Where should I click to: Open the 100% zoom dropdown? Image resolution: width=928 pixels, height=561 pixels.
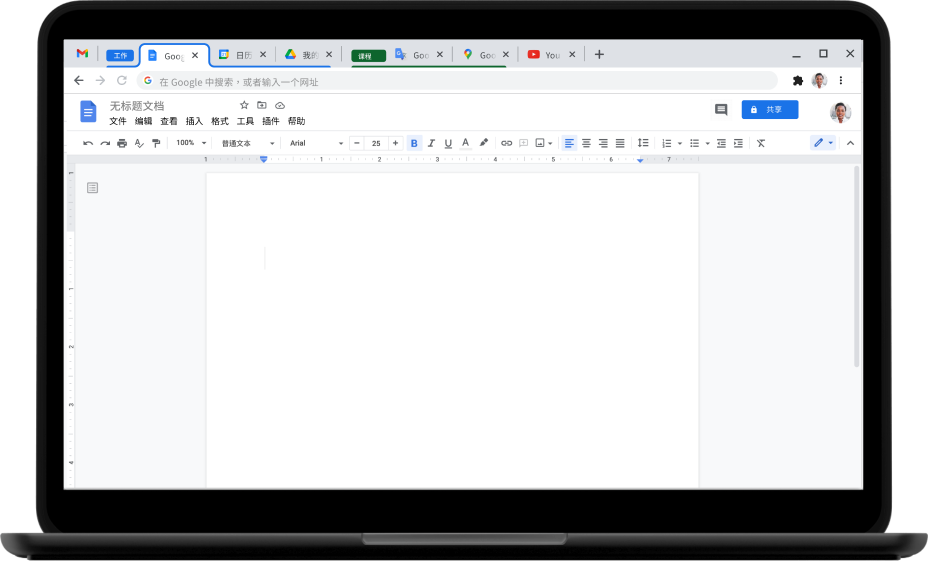pos(191,143)
